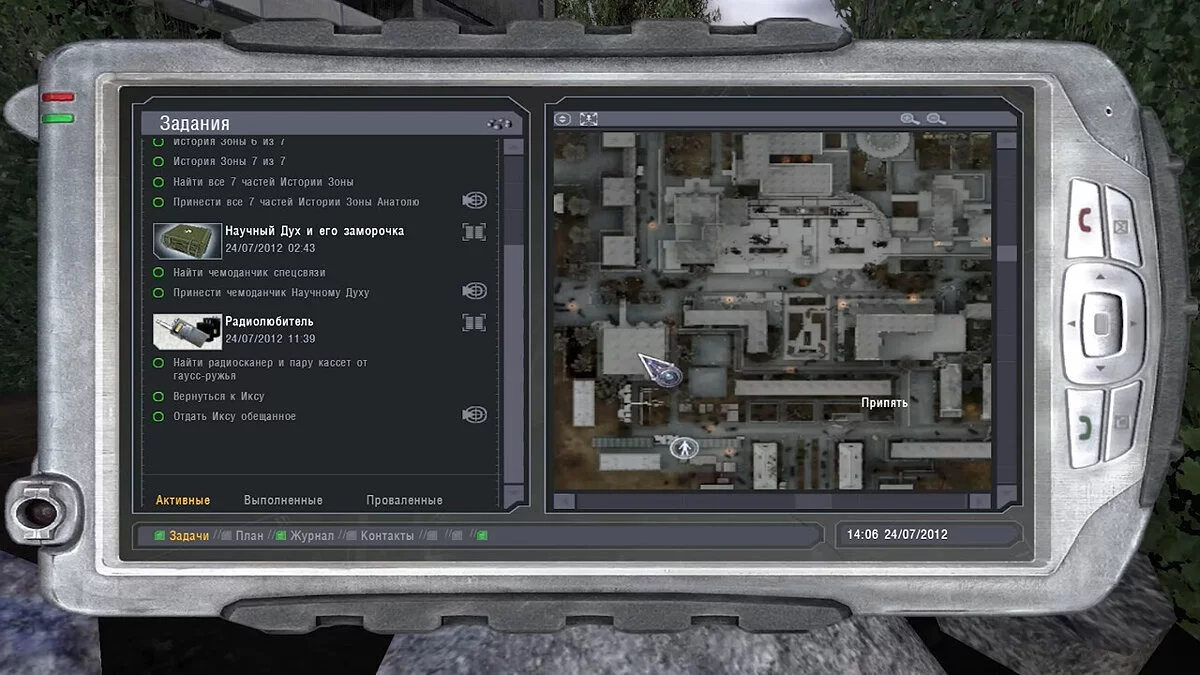
Task: Show on map 'Принести все 7 частей' target
Action: [474, 201]
